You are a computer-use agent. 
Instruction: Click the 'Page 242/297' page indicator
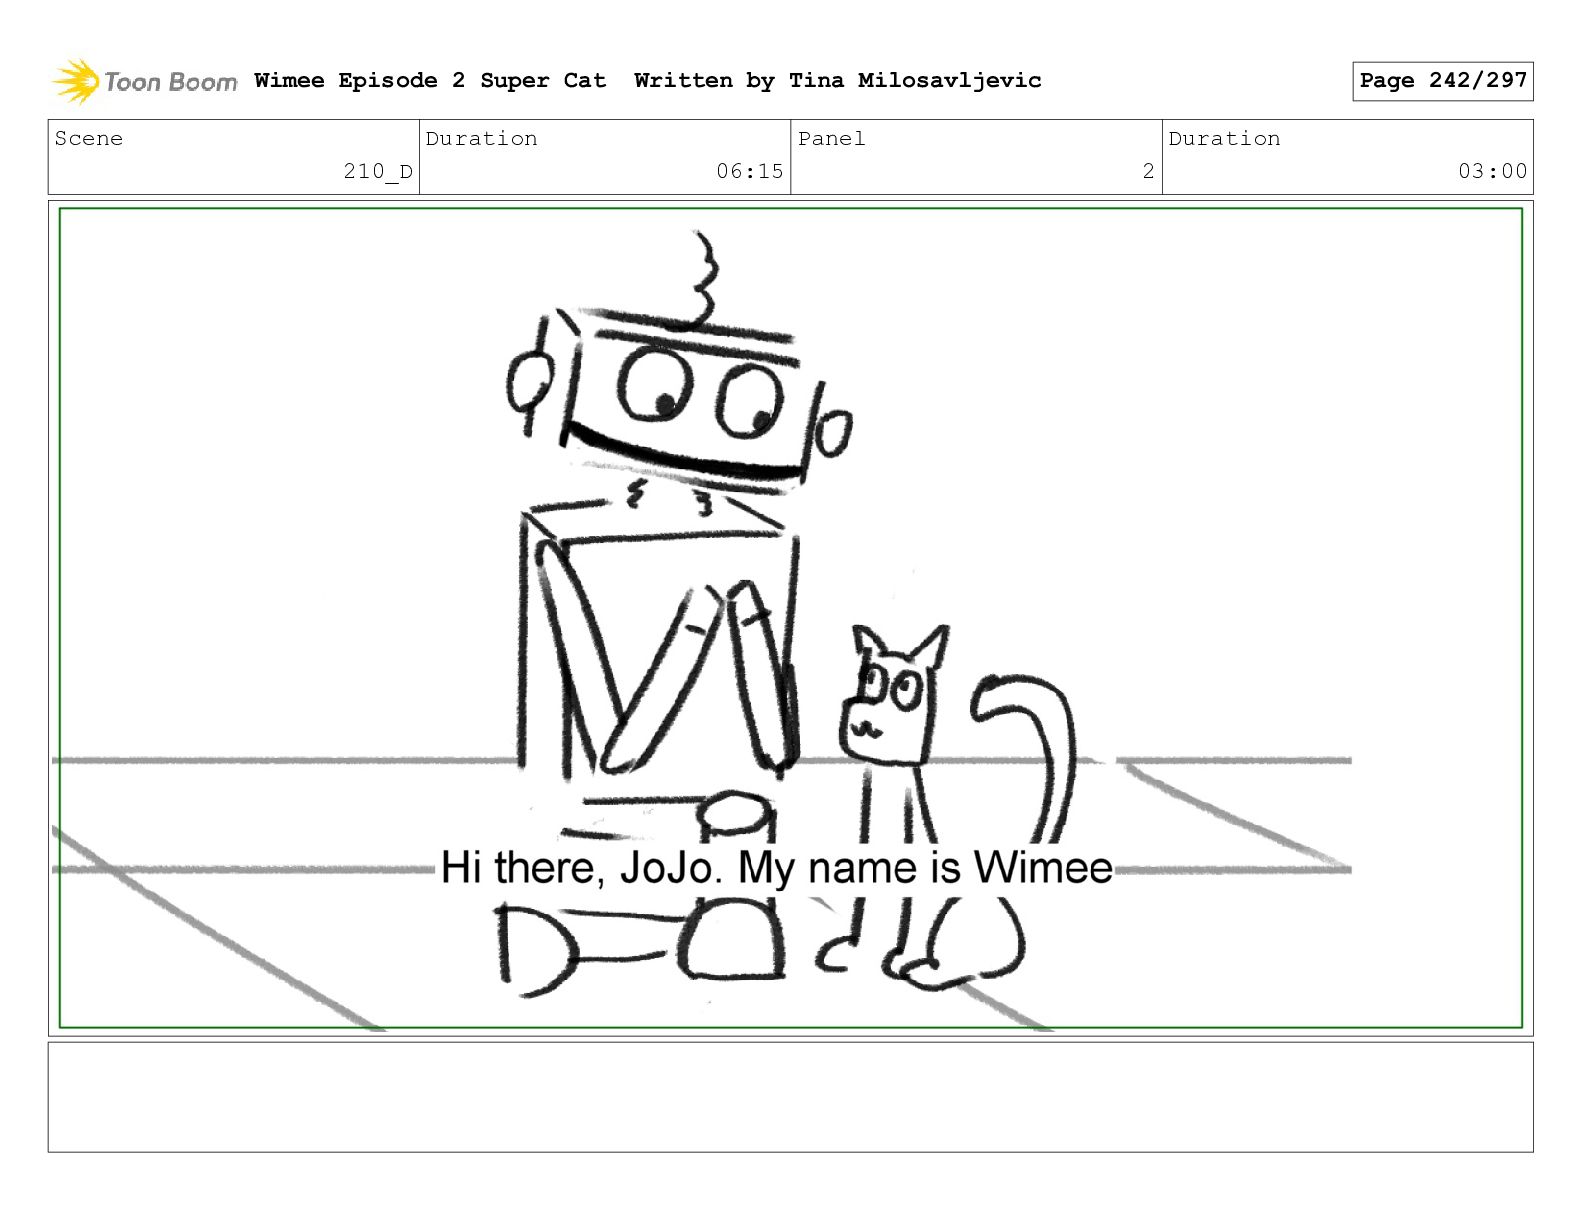(1443, 81)
